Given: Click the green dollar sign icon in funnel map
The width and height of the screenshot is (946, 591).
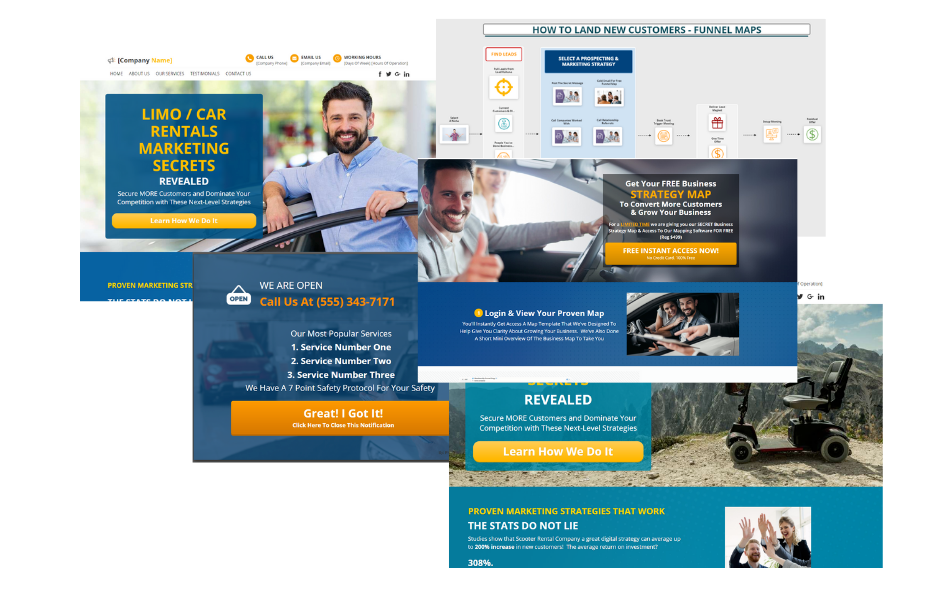Looking at the screenshot, I should click(x=812, y=134).
